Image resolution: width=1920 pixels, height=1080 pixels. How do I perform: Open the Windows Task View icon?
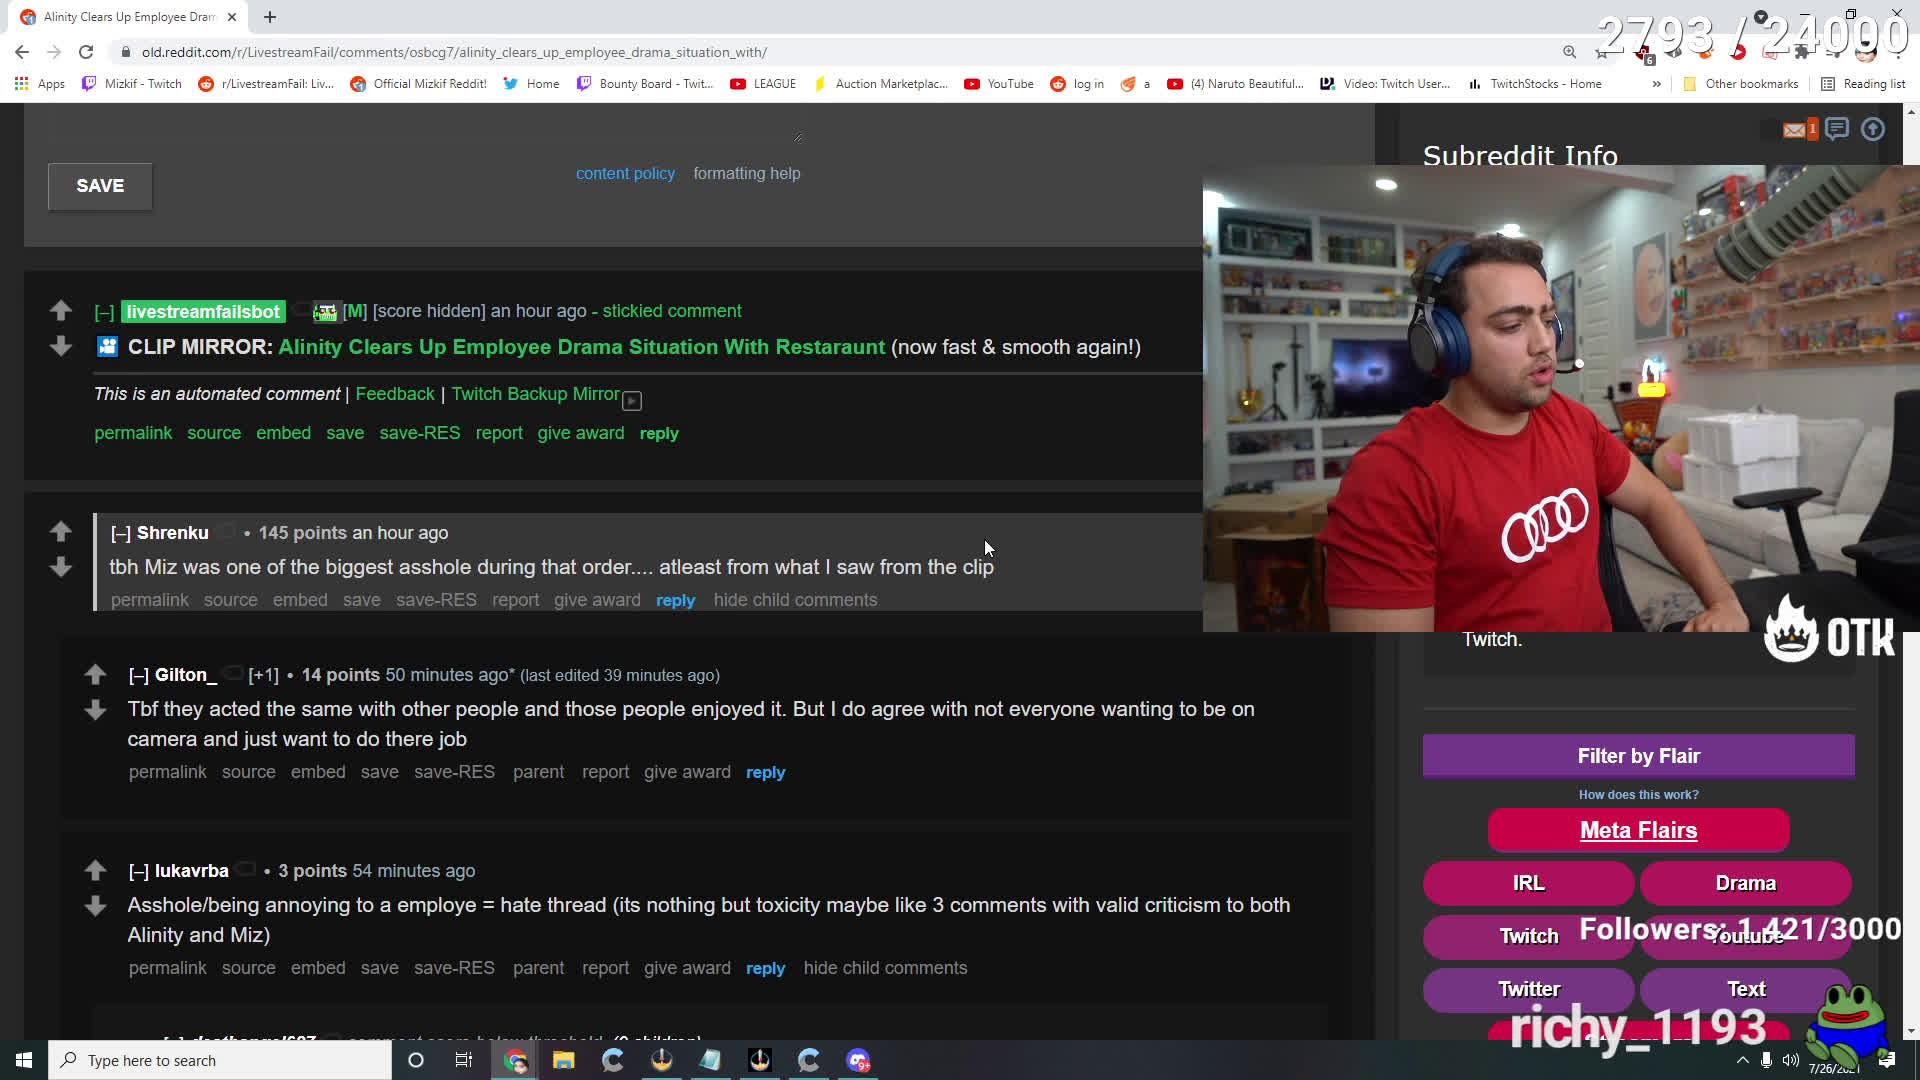point(464,1060)
